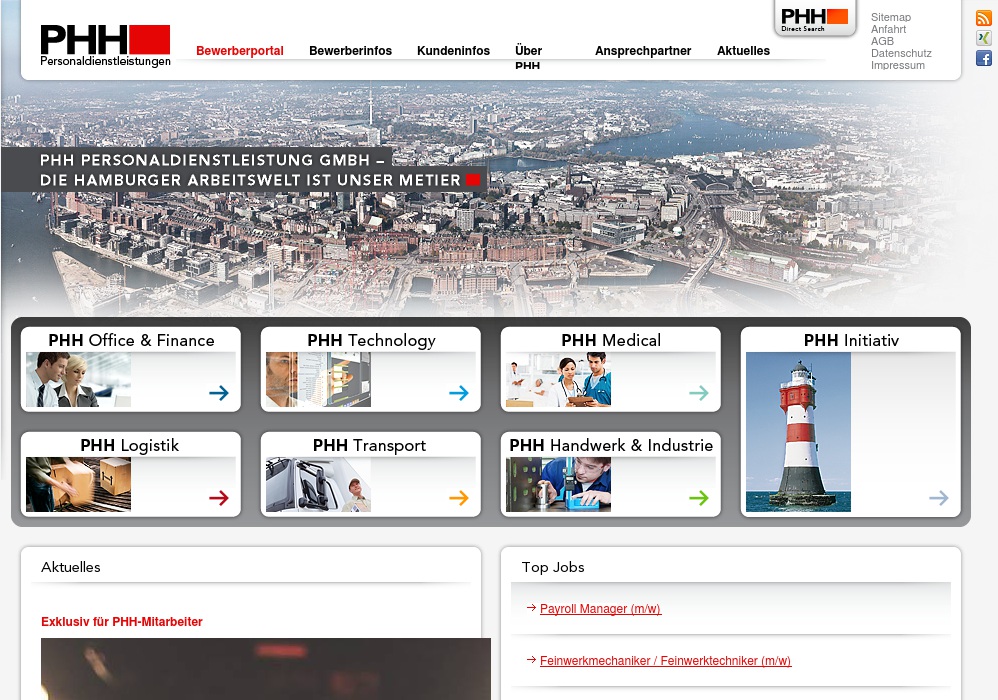This screenshot has width=998, height=700.
Task: Open the Datenschutz link
Action: pyautogui.click(x=901, y=53)
